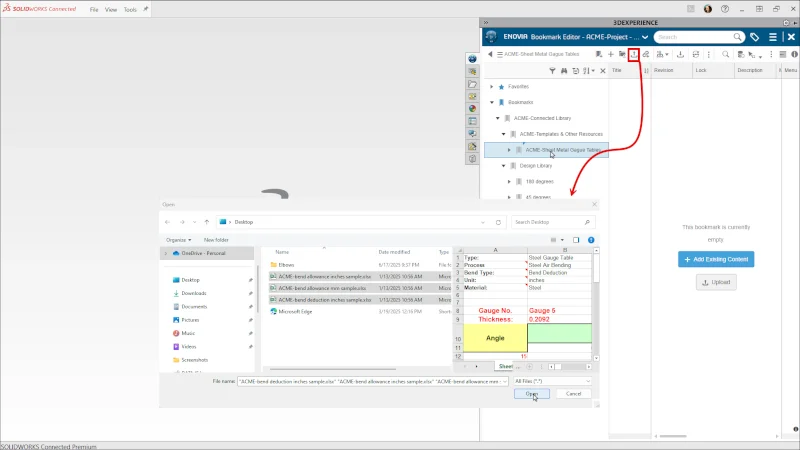Click the tag icon beside the search box
The width and height of the screenshot is (800, 450).
pyautogui.click(x=755, y=37)
